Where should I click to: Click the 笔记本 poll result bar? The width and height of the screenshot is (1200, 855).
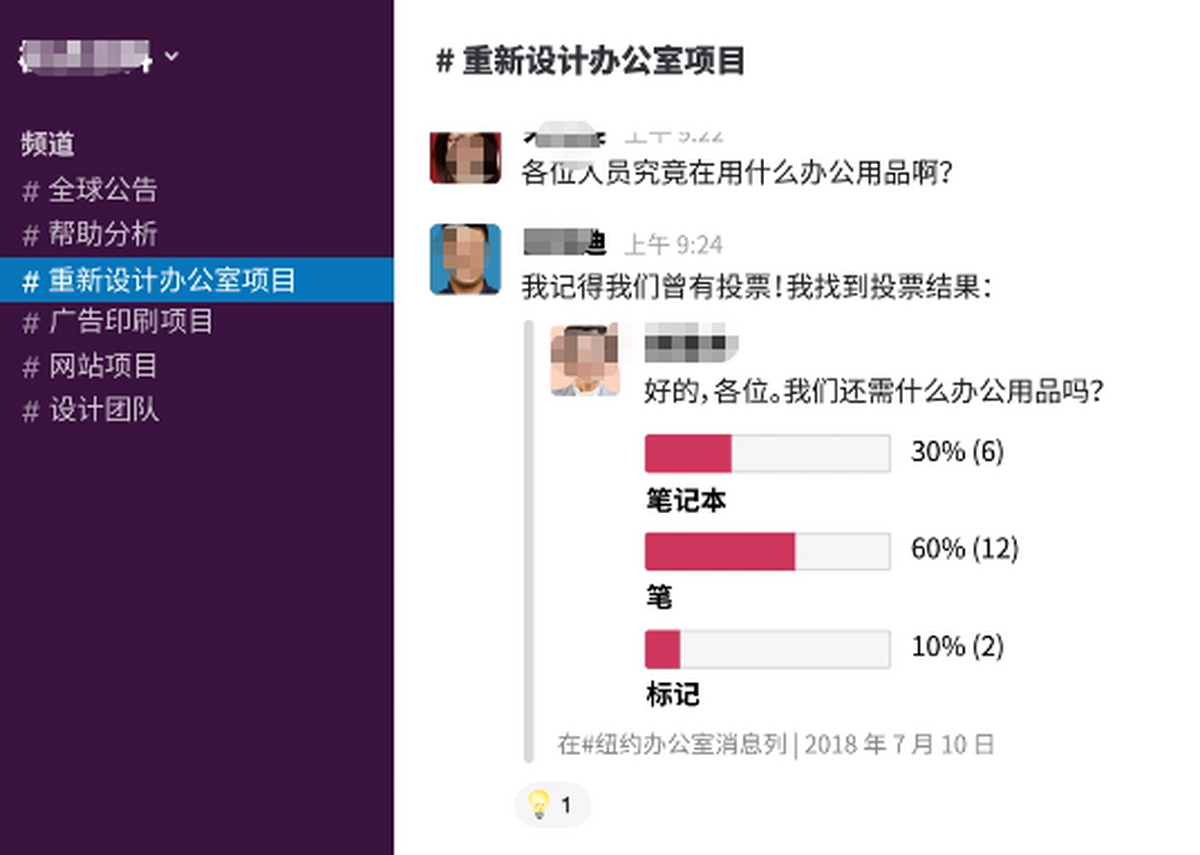[x=767, y=453]
